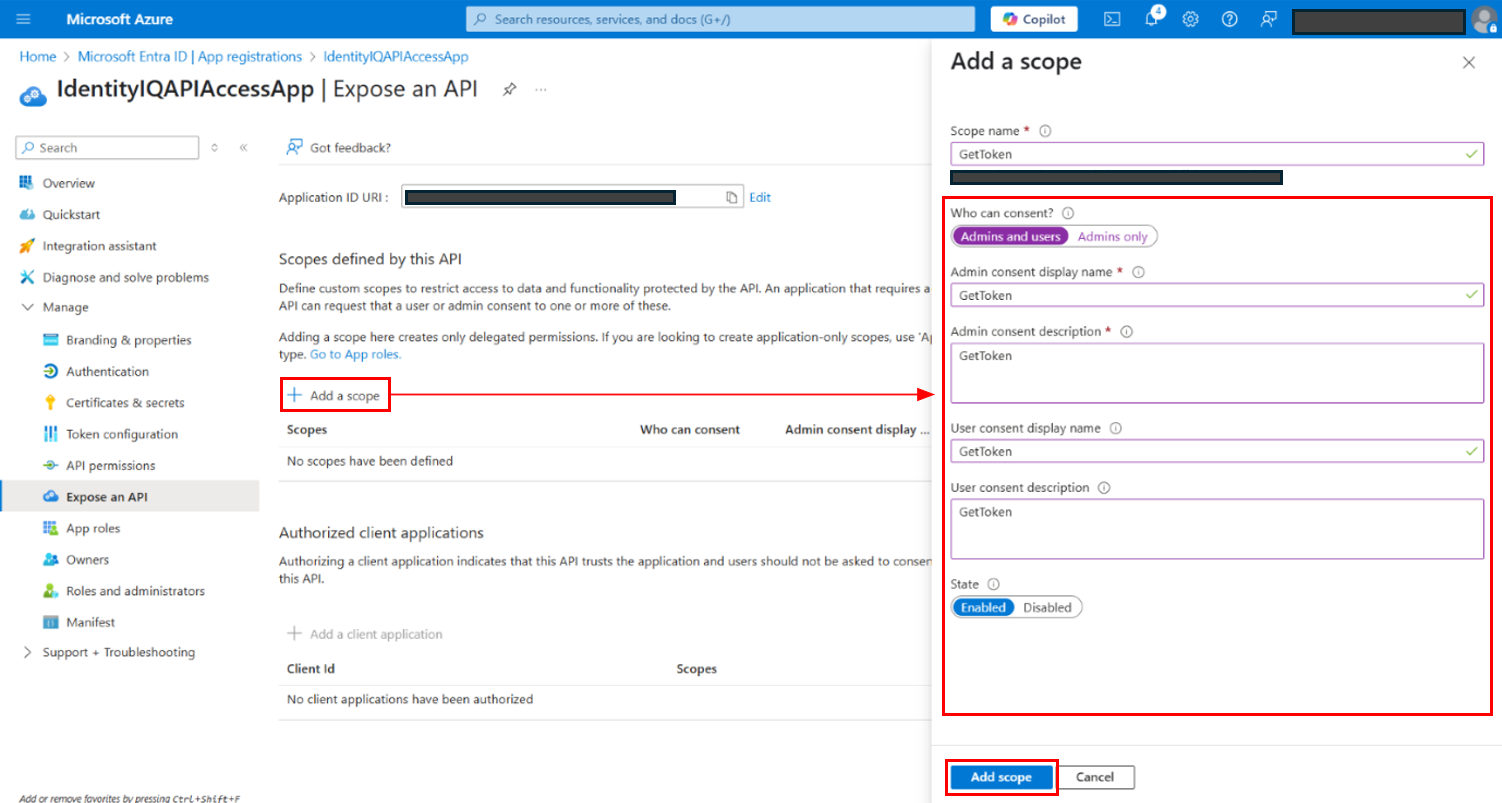Click the Add scope button
This screenshot has width=1502, height=803.
click(1001, 777)
